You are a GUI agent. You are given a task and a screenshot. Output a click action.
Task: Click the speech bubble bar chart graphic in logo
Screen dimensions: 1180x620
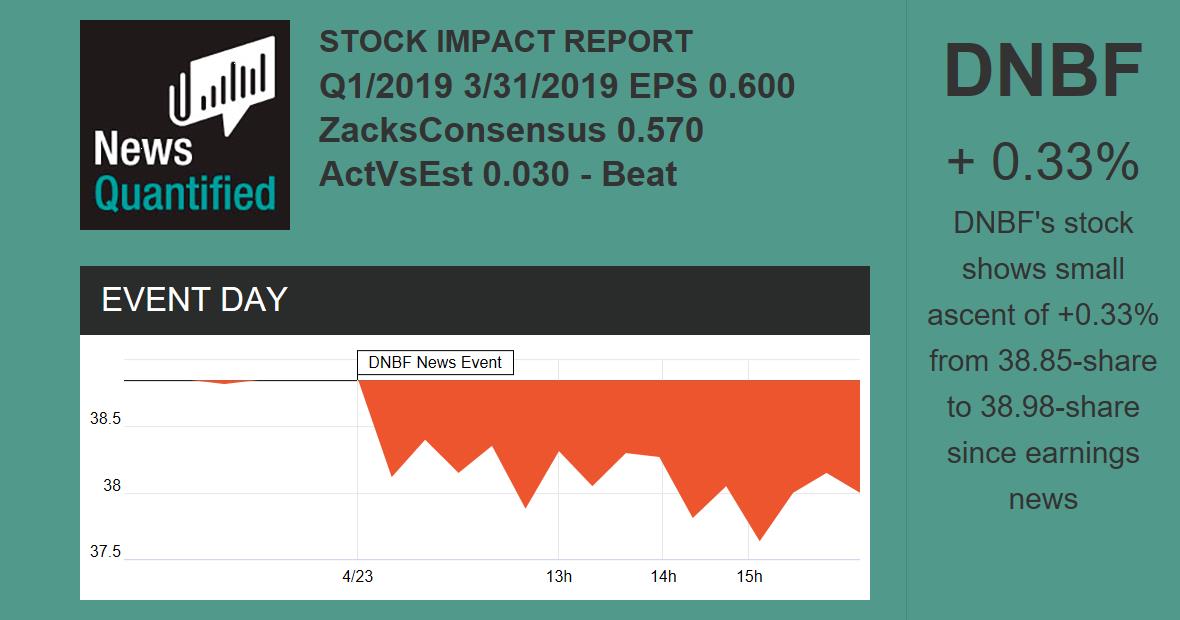[x=224, y=84]
